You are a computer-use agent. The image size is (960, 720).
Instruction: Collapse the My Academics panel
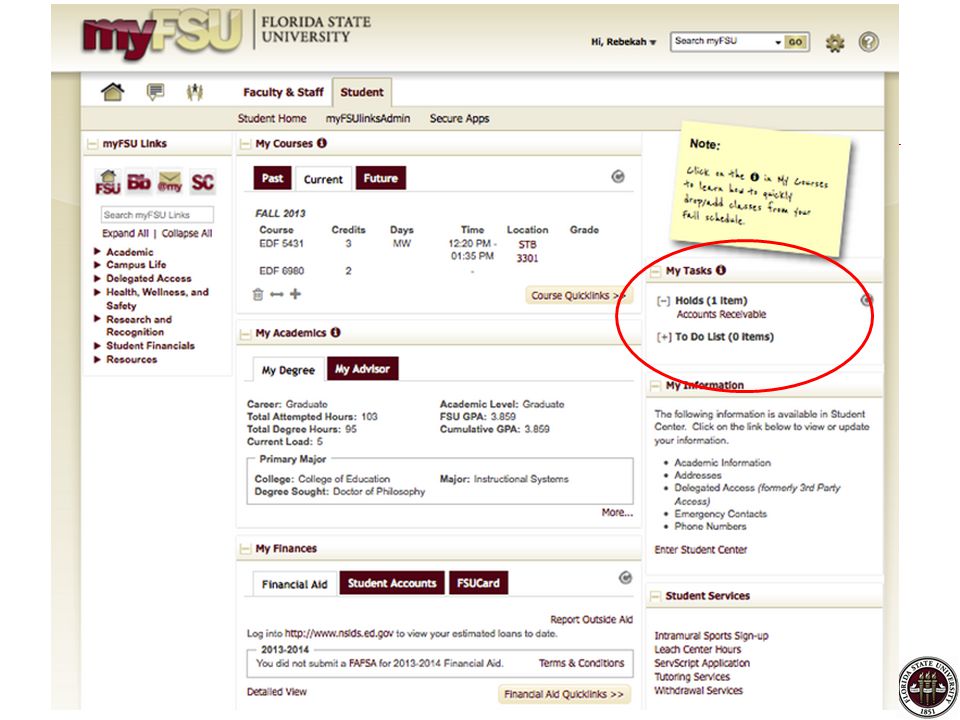246,334
